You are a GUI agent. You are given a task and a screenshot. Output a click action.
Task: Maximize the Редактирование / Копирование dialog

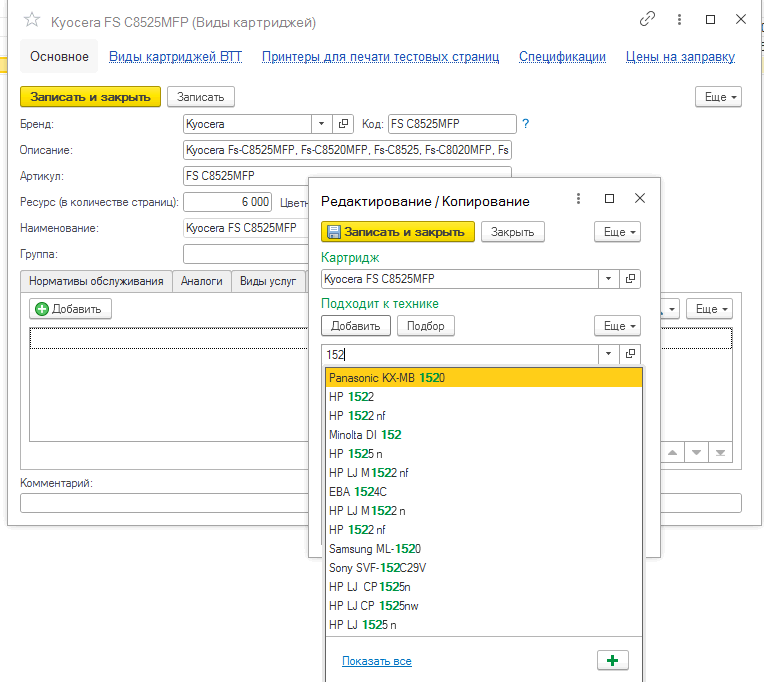609,198
